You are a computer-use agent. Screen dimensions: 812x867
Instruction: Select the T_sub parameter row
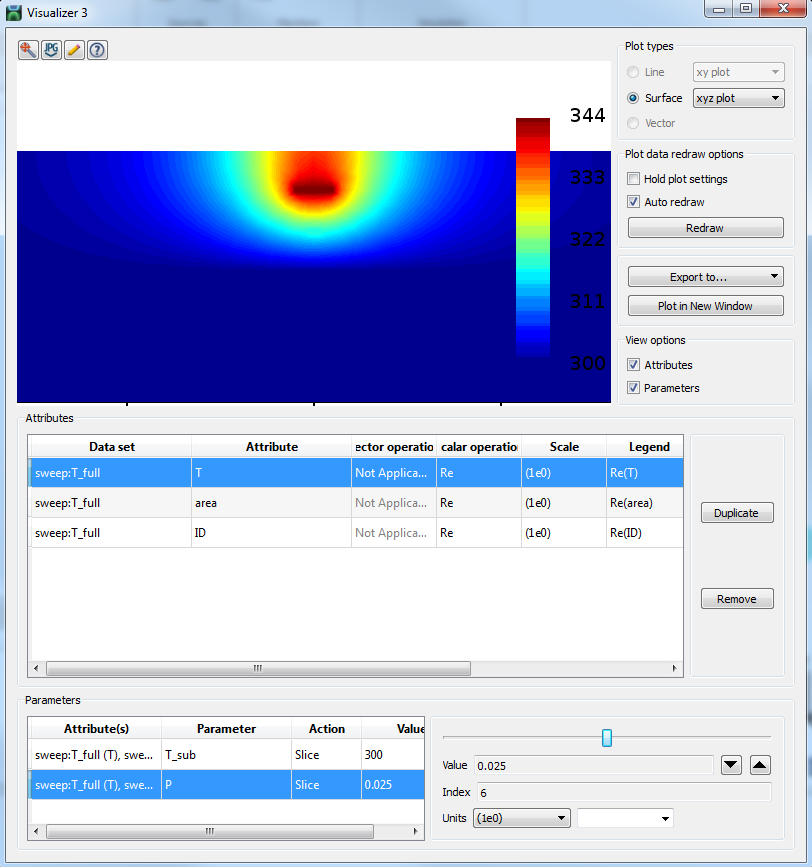coord(227,755)
